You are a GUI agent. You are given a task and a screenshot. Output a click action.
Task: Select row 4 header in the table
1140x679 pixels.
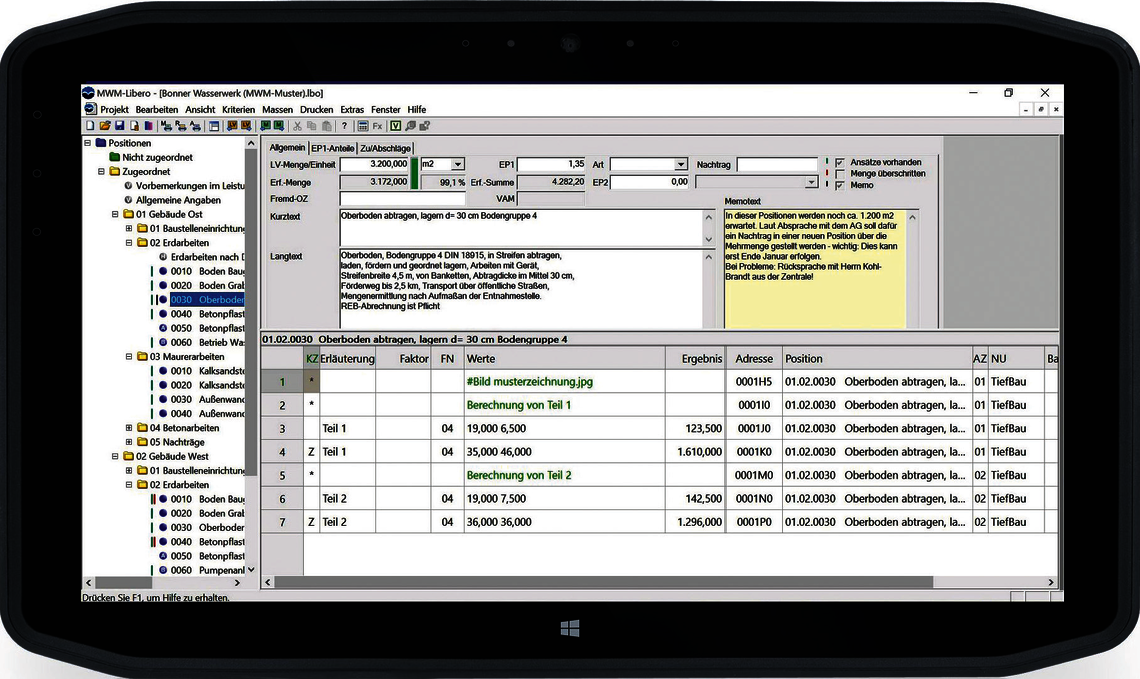point(282,452)
